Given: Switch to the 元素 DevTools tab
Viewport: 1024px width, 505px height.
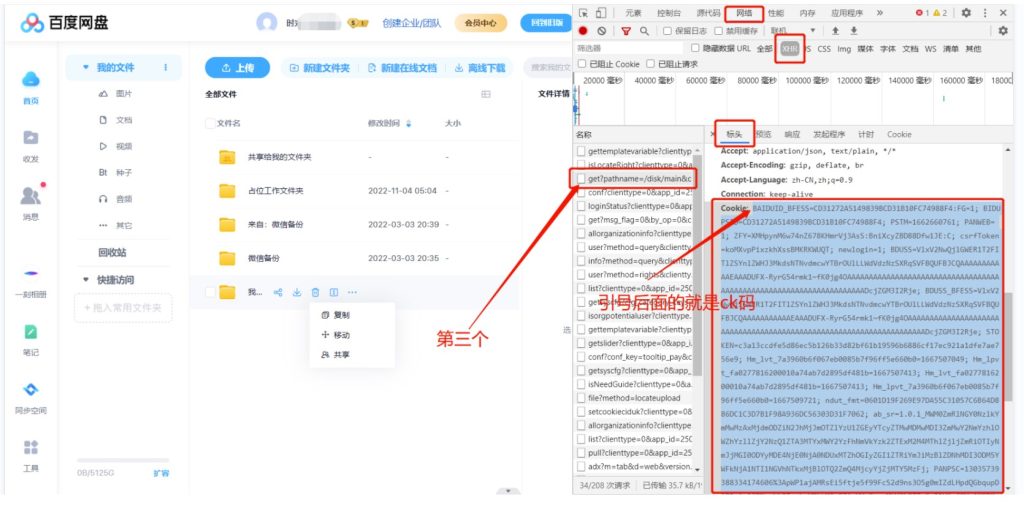Looking at the screenshot, I should (633, 12).
